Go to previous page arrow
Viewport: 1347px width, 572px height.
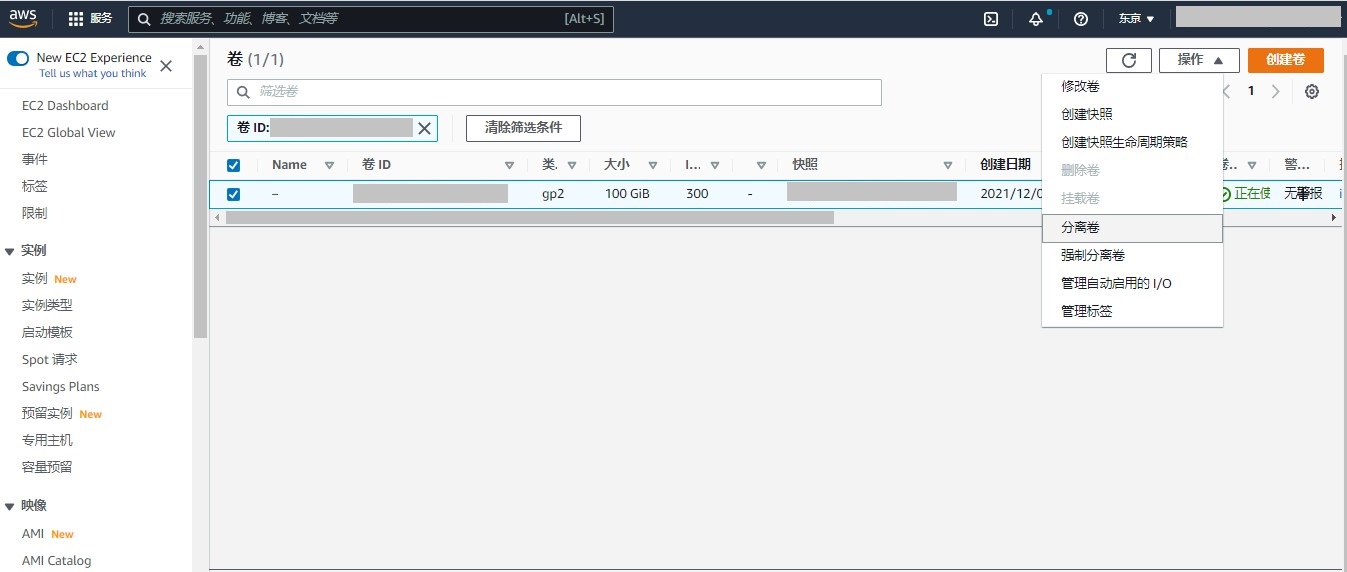click(1227, 91)
